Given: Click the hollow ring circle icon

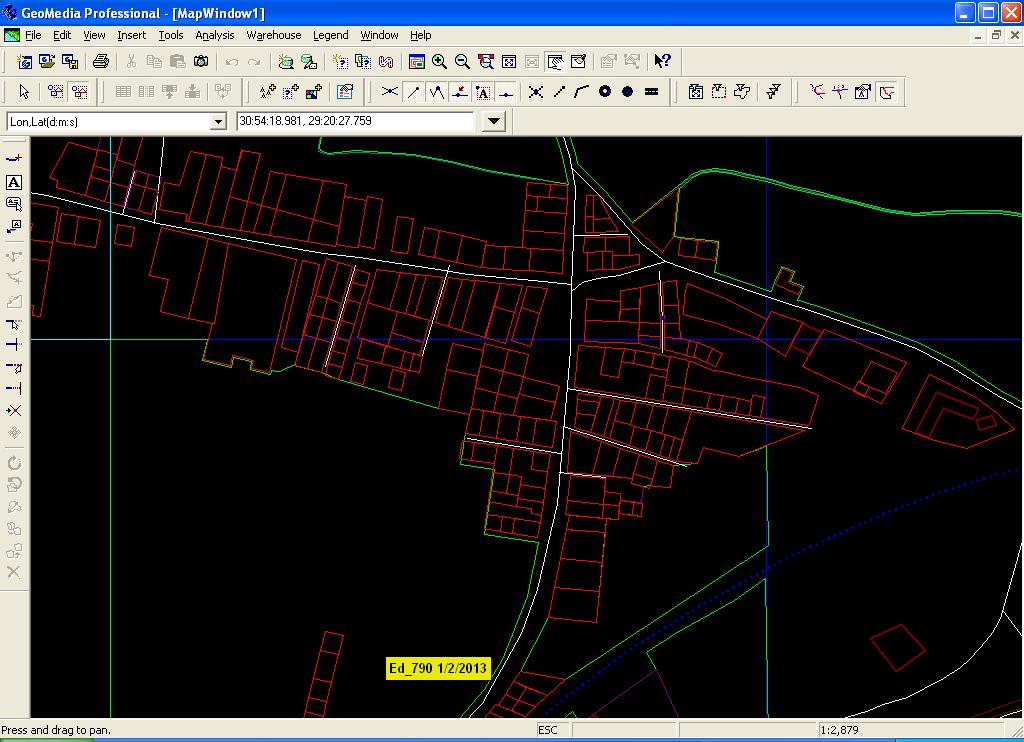Looking at the screenshot, I should tap(605, 92).
